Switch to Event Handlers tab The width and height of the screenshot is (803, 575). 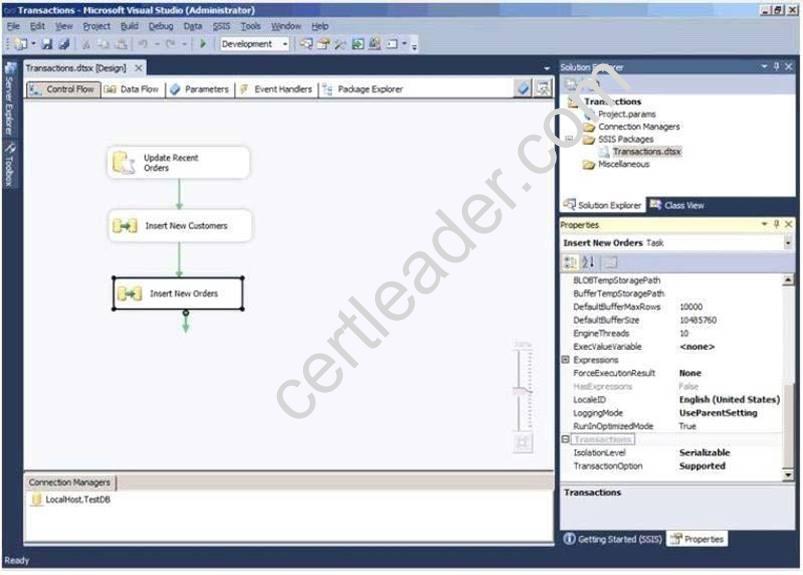[x=277, y=89]
